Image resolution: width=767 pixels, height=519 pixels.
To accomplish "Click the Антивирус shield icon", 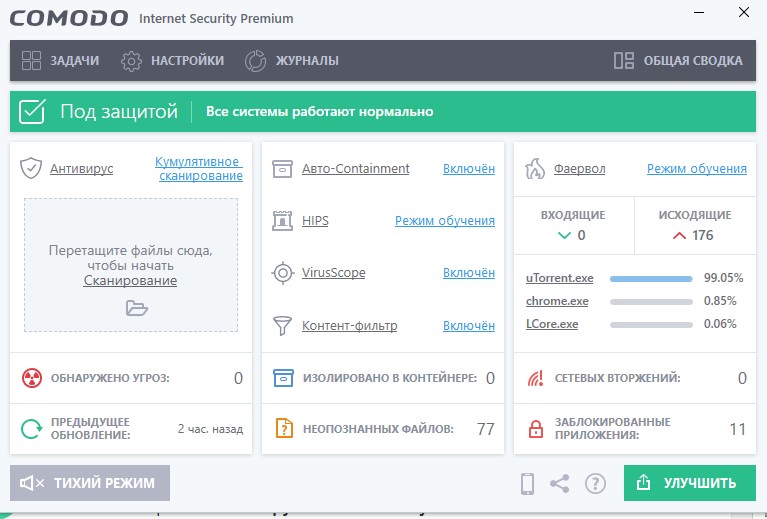I will 31,168.
